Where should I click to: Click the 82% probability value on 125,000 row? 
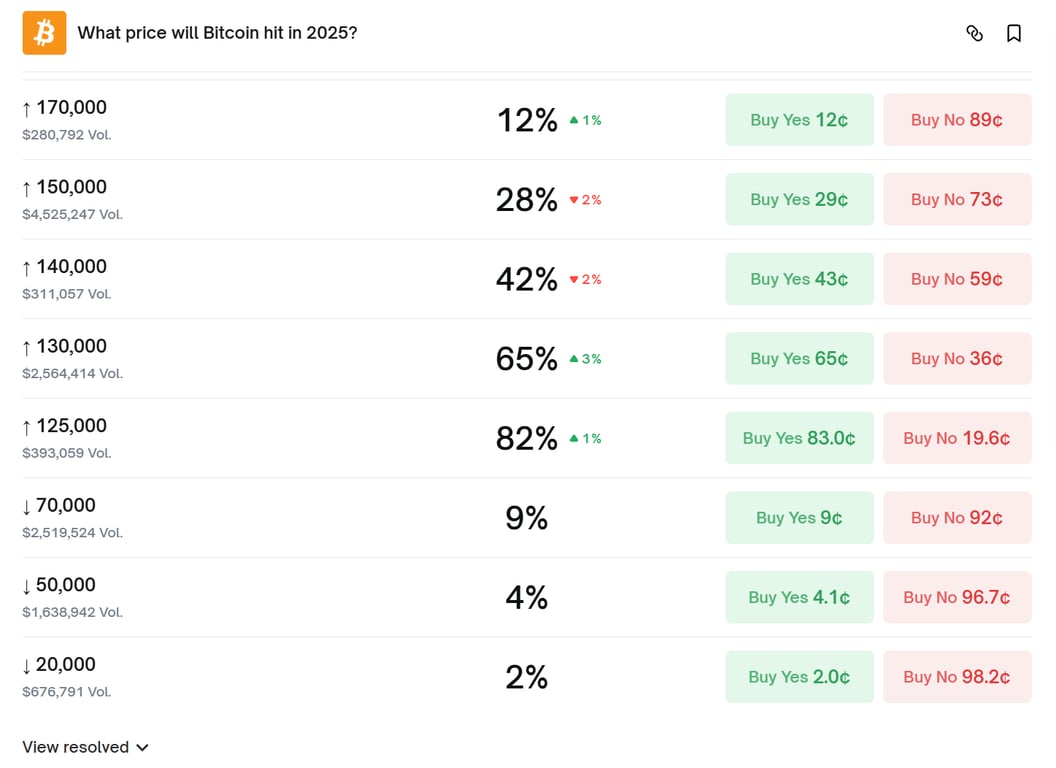coord(525,438)
